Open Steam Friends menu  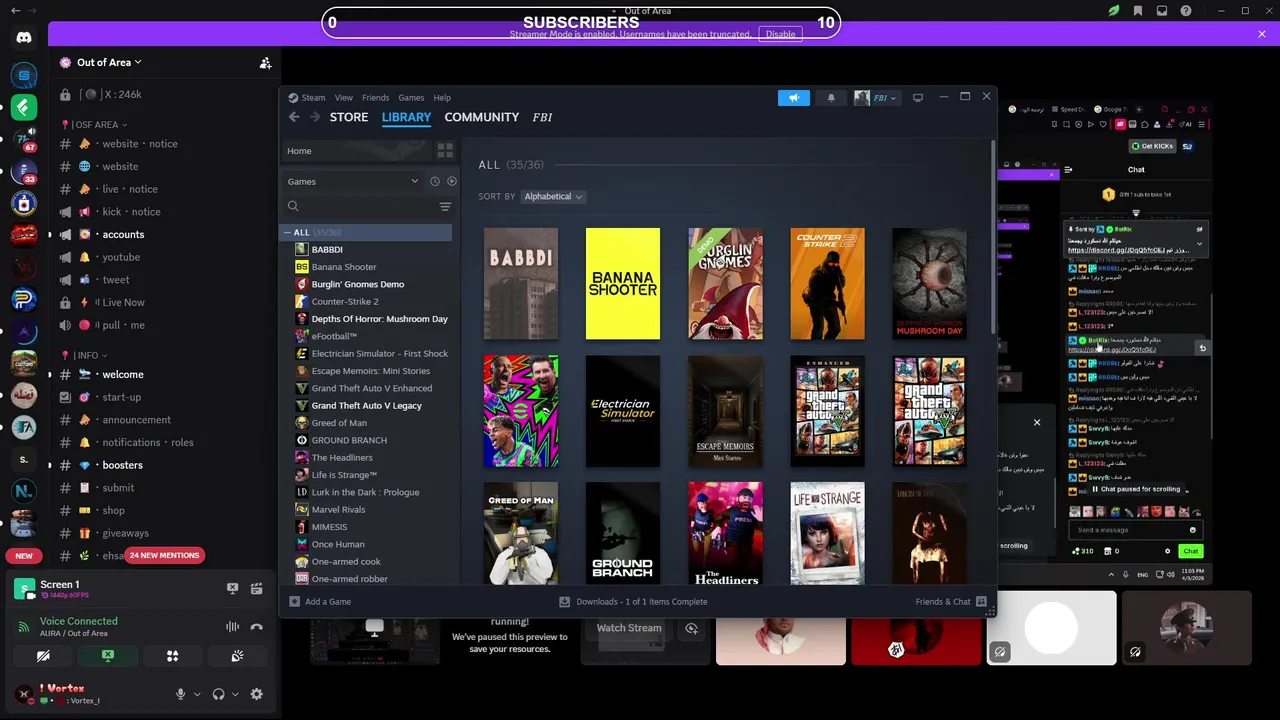tap(375, 97)
